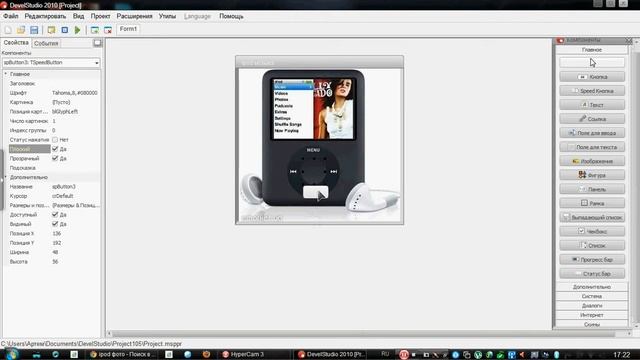640x360 pixels.
Task: Select the Статус бар component
Action: click(x=592, y=273)
